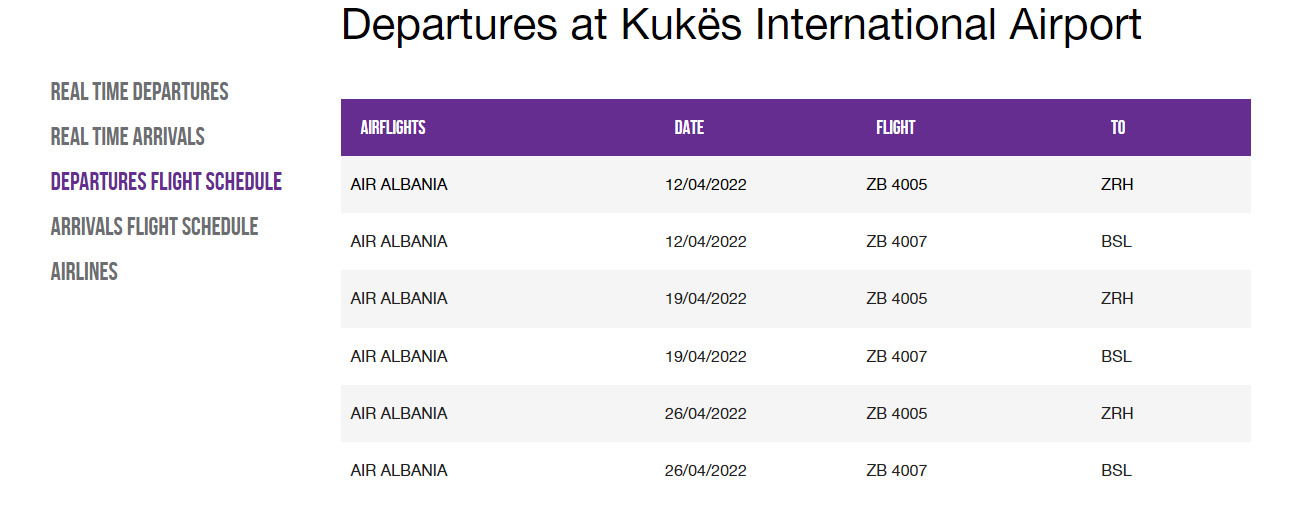This screenshot has width=1294, height=522.
Task: Select Departures Flight Schedule menu item
Action: tap(166, 182)
